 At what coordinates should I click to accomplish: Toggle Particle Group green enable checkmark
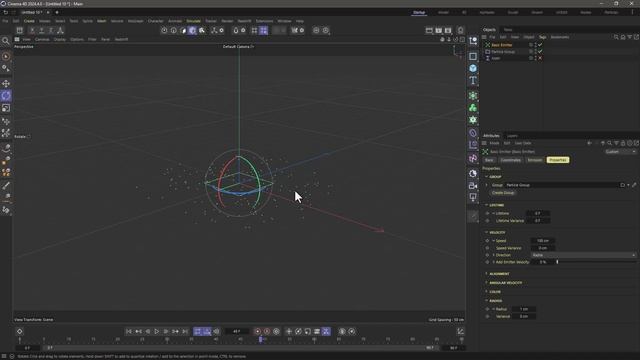pyautogui.click(x=540, y=51)
